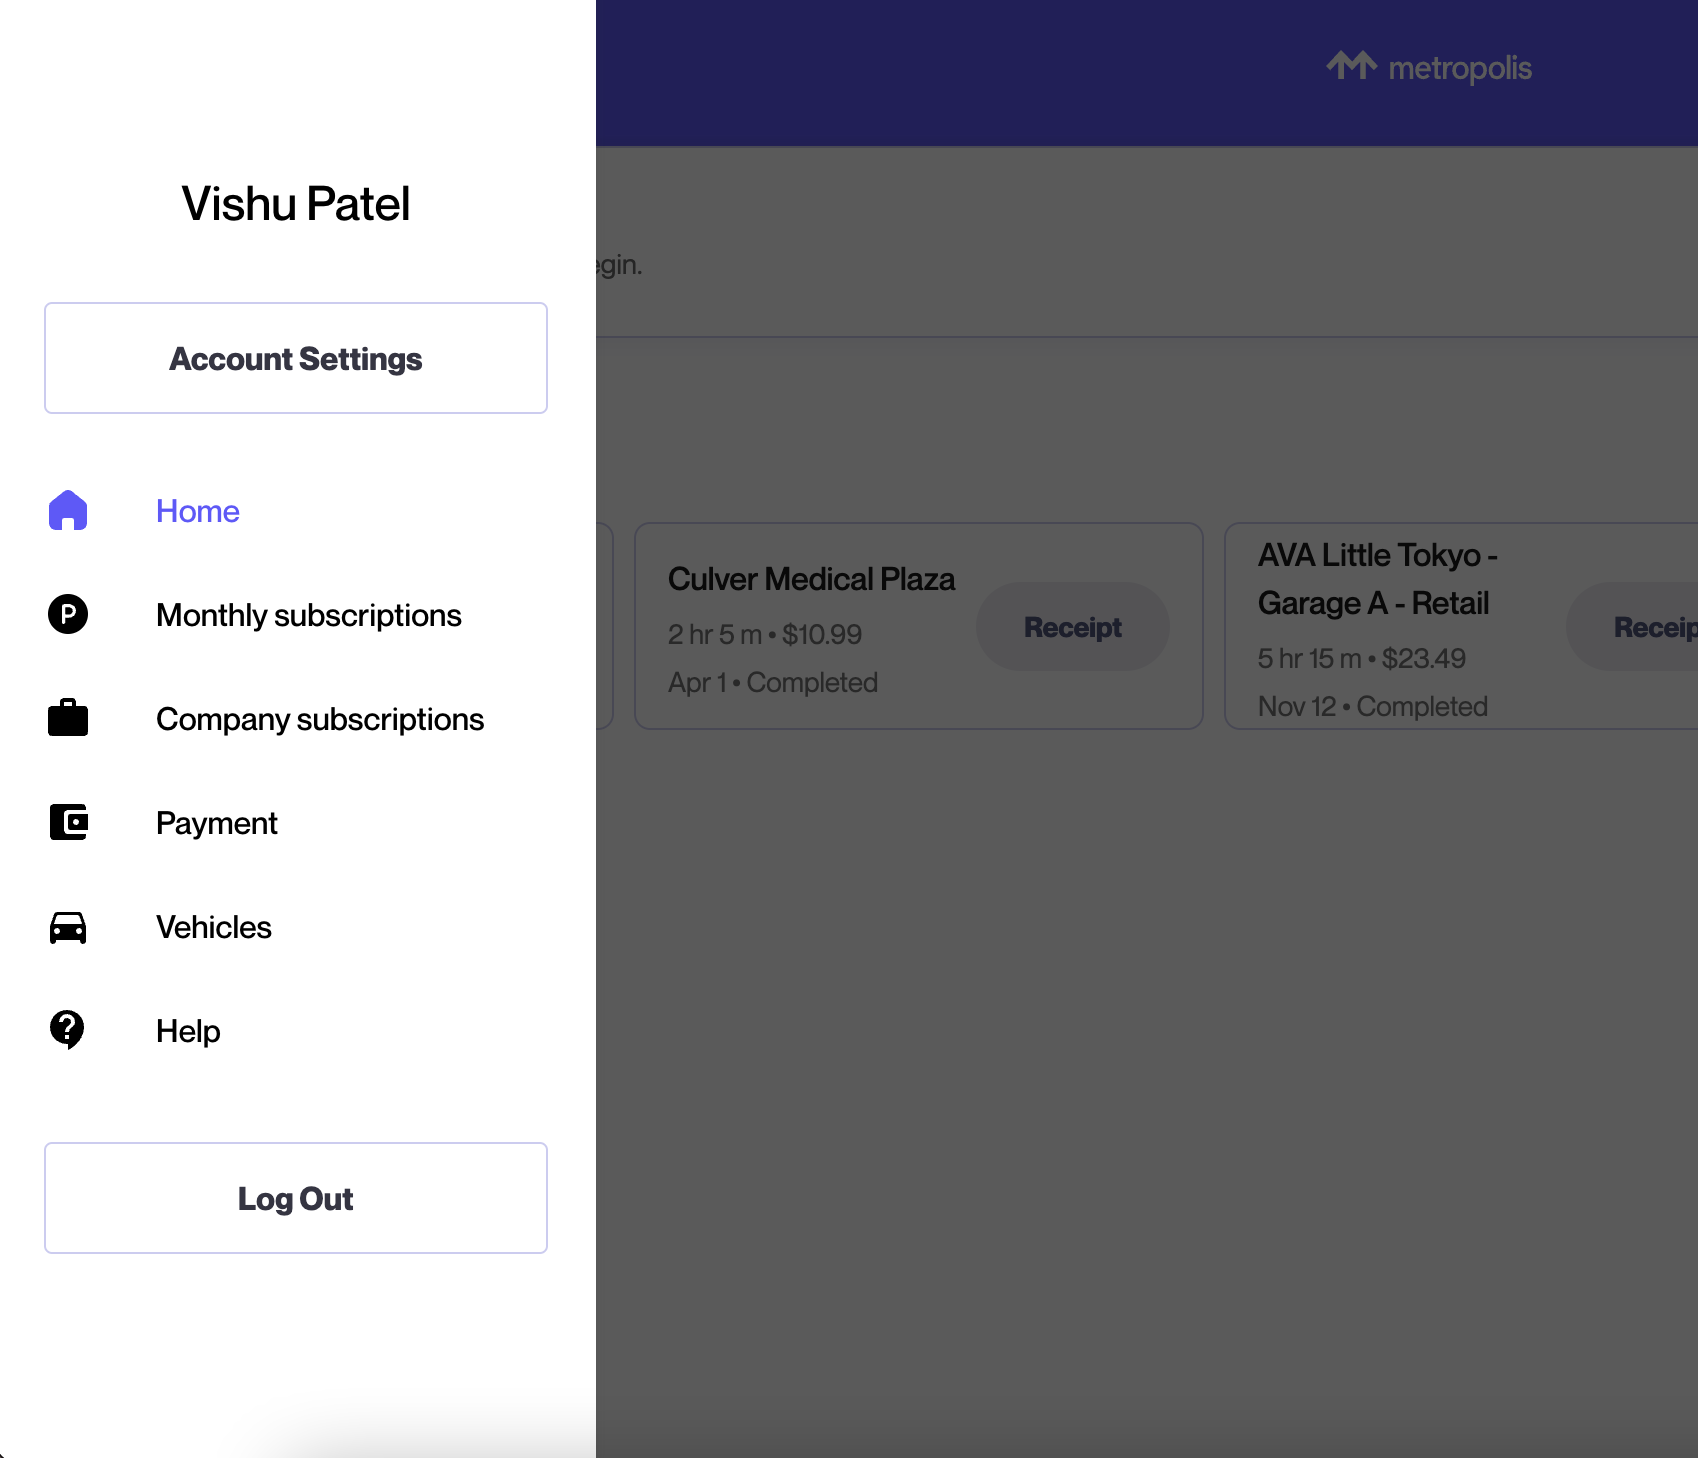Image resolution: width=1698 pixels, height=1458 pixels.
Task: Click the Payment wallet icon
Action: [69, 822]
